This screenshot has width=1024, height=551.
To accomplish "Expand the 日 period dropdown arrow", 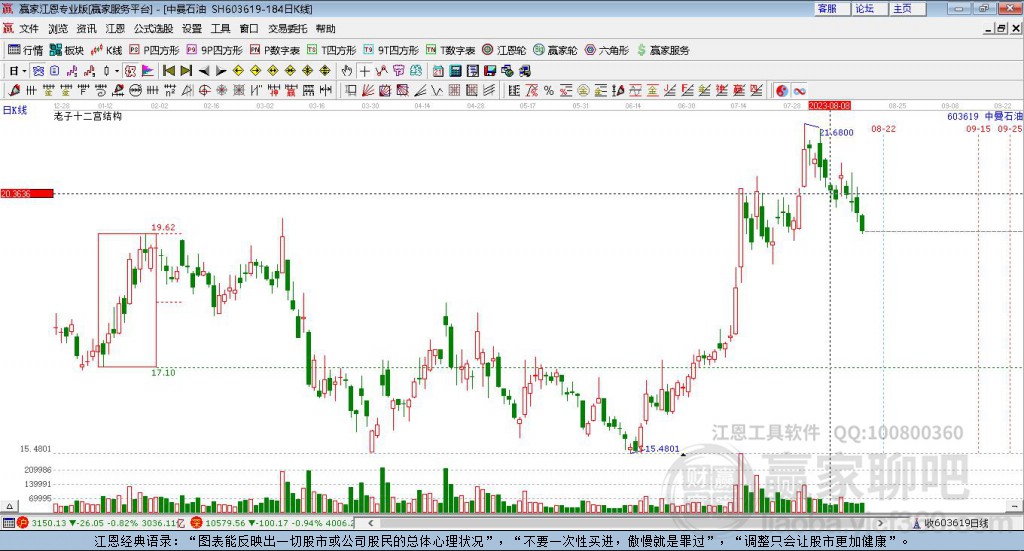I will (24, 71).
